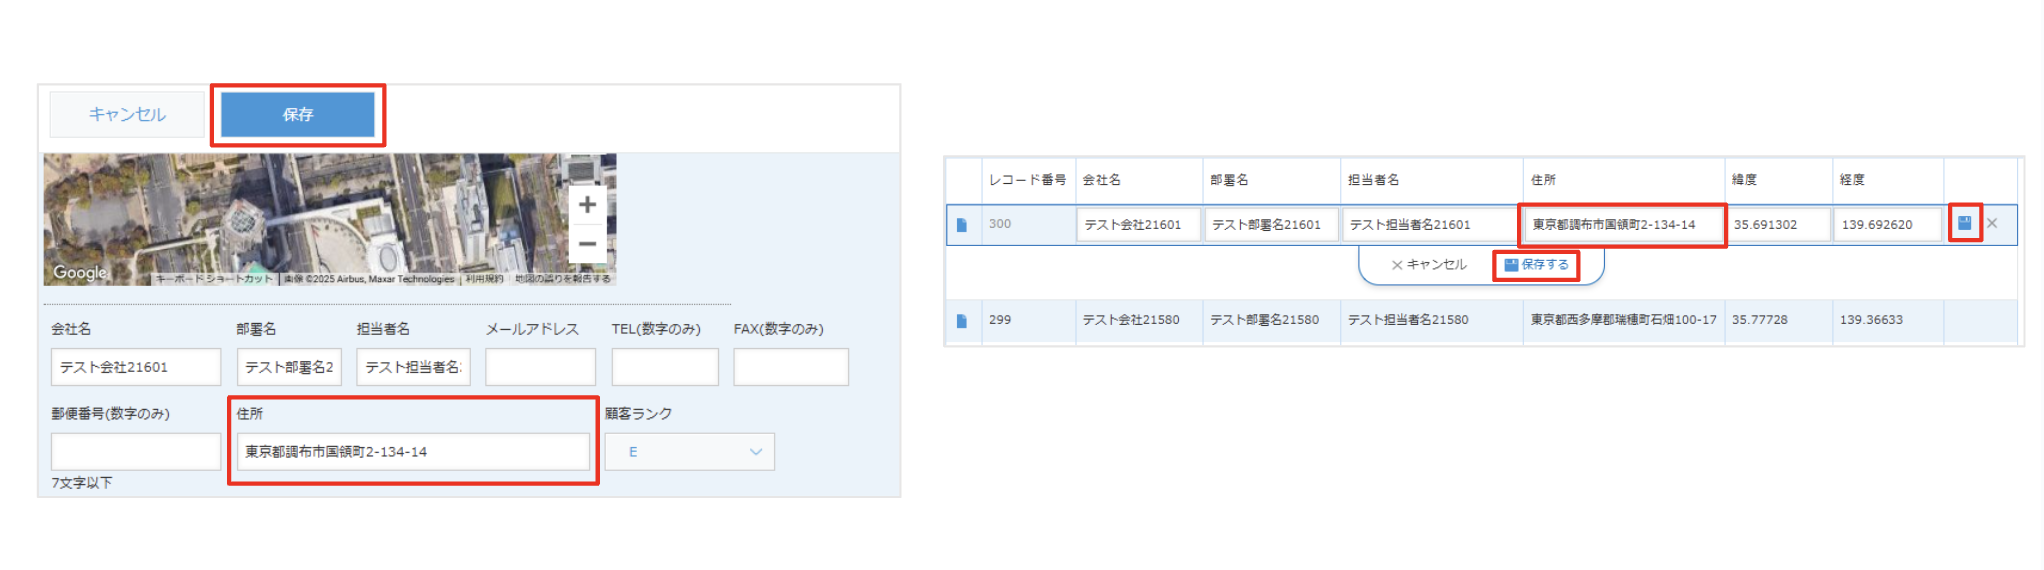This screenshot has width=2044, height=570.
Task: Click record number 299 cell
Action: click(x=1000, y=320)
